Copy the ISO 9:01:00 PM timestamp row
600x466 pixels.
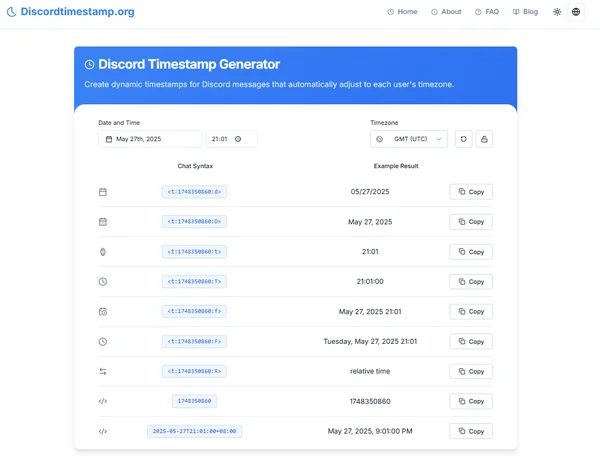[x=471, y=431]
